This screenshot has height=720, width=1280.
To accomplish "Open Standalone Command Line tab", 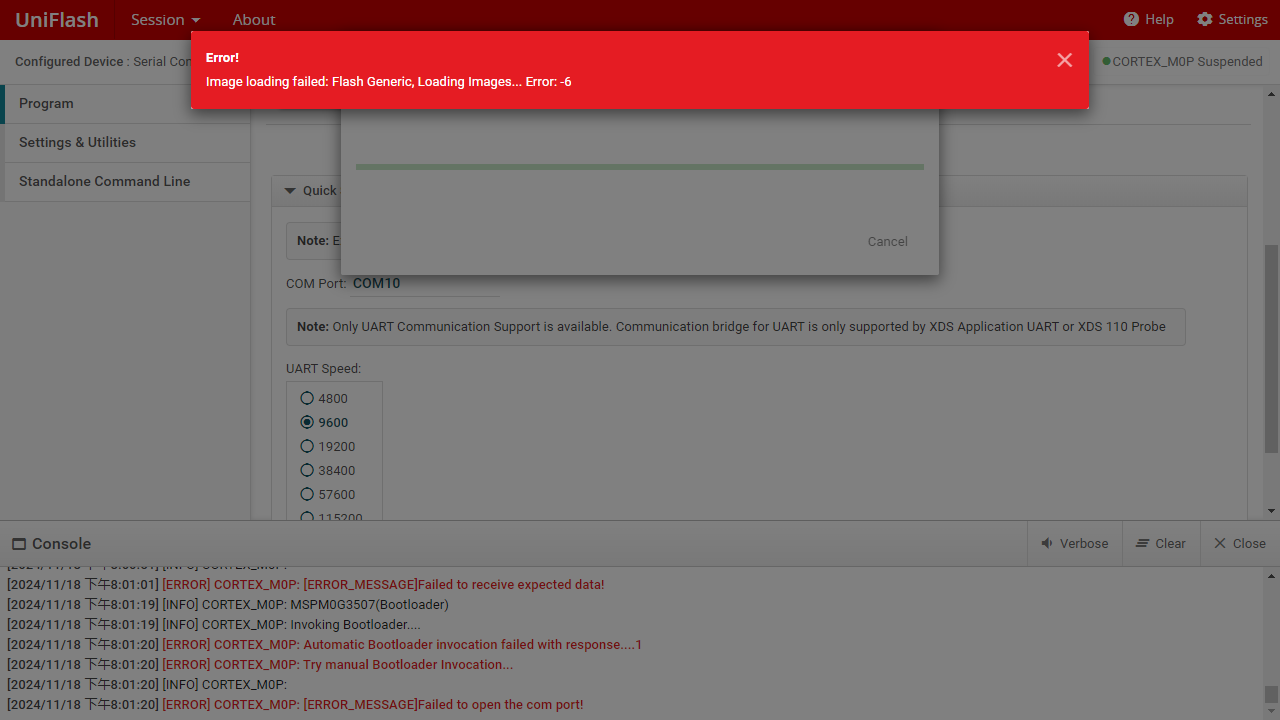I will pyautogui.click(x=104, y=181).
